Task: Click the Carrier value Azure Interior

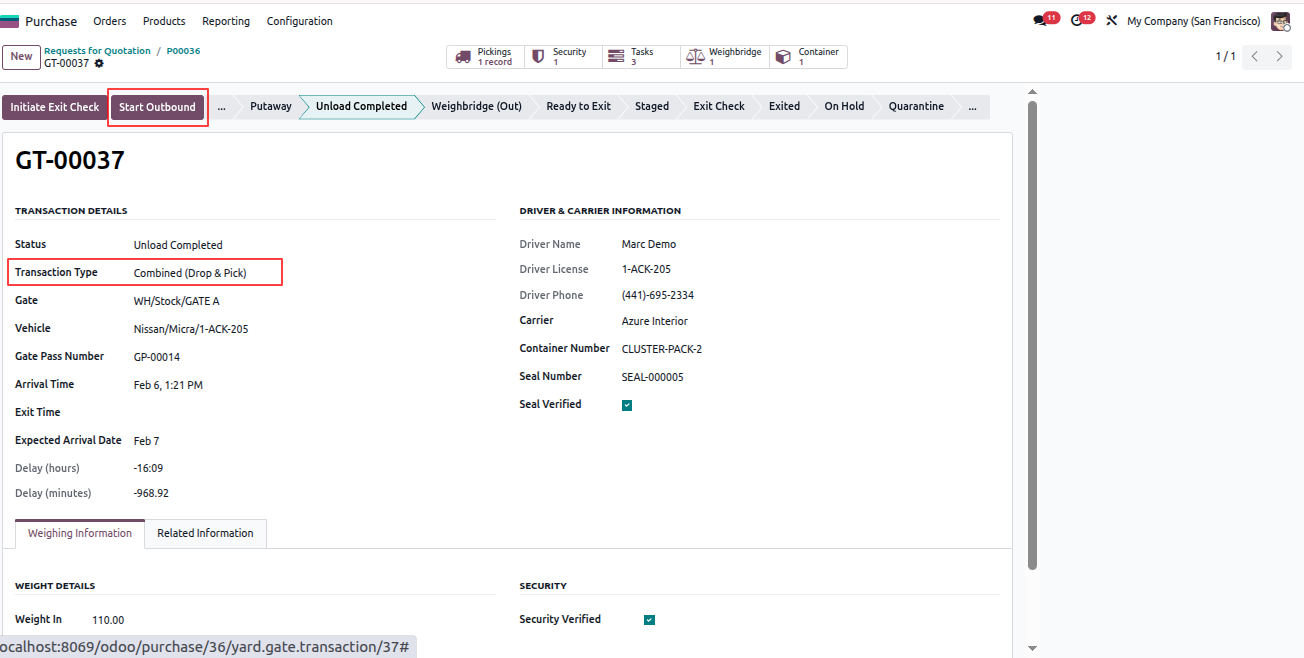Action: click(655, 321)
